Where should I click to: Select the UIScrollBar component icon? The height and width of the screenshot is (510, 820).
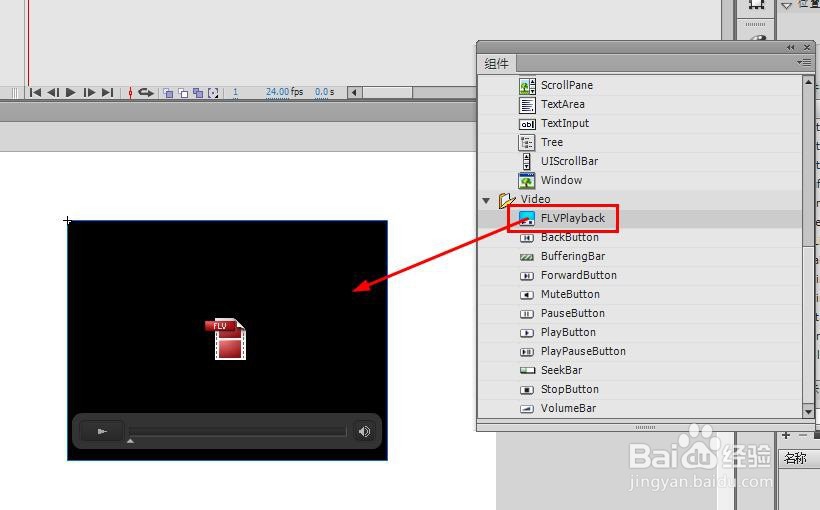[527, 161]
